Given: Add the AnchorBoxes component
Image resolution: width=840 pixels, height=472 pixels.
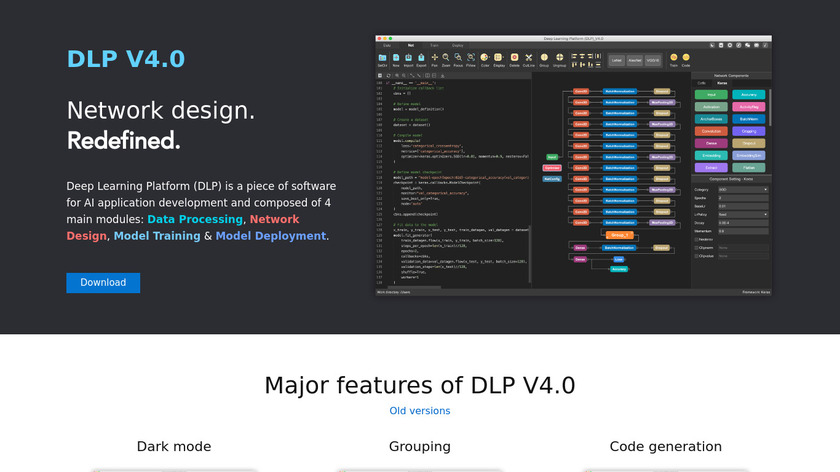Looking at the screenshot, I should 711,119.
